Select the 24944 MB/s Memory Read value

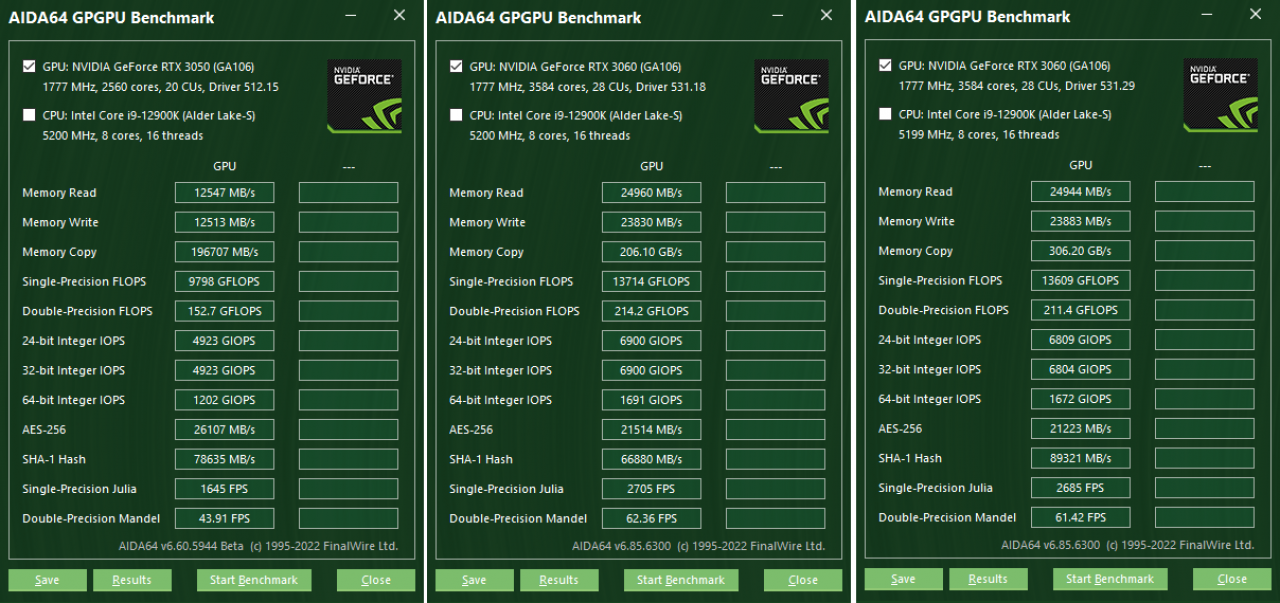click(x=1080, y=192)
